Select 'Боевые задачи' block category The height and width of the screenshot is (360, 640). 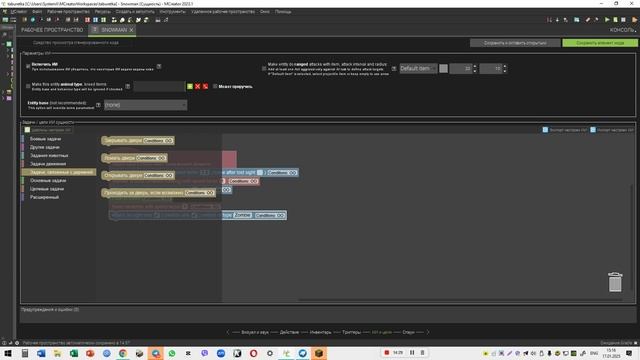coord(45,139)
